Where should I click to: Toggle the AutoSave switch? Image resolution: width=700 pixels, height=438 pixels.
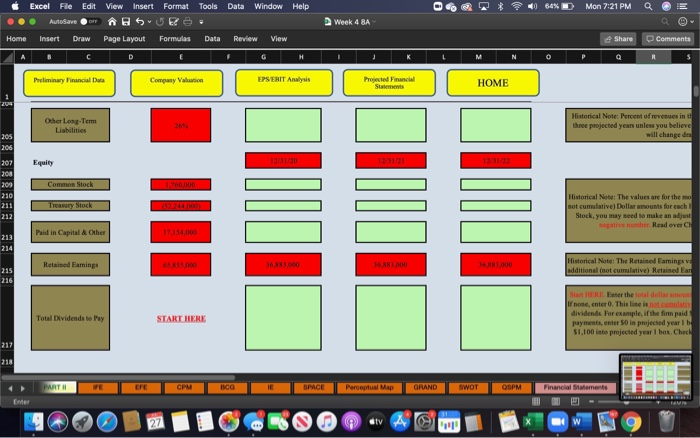(89, 21)
